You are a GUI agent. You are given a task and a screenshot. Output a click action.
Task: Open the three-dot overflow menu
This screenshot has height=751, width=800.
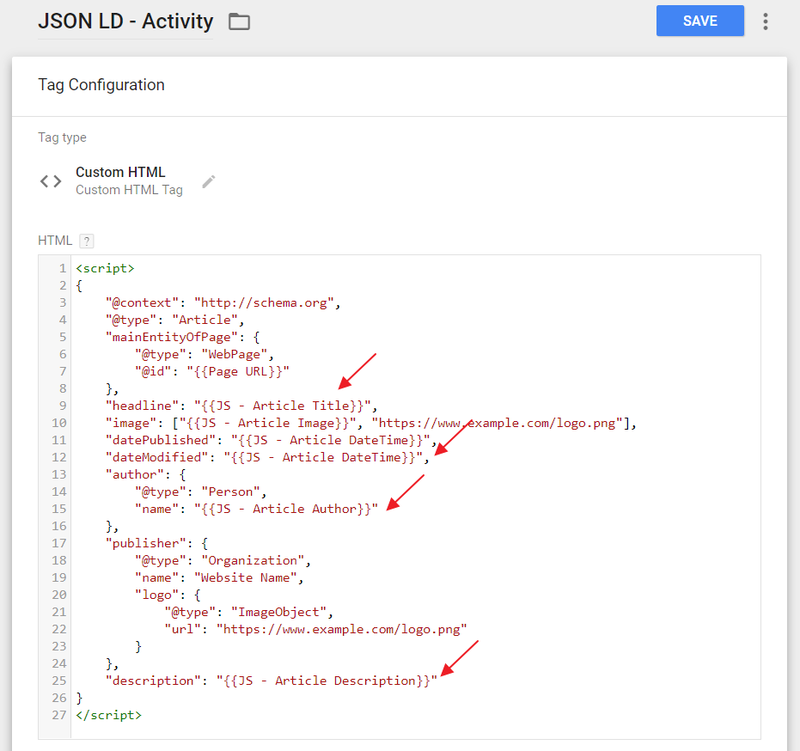click(765, 21)
